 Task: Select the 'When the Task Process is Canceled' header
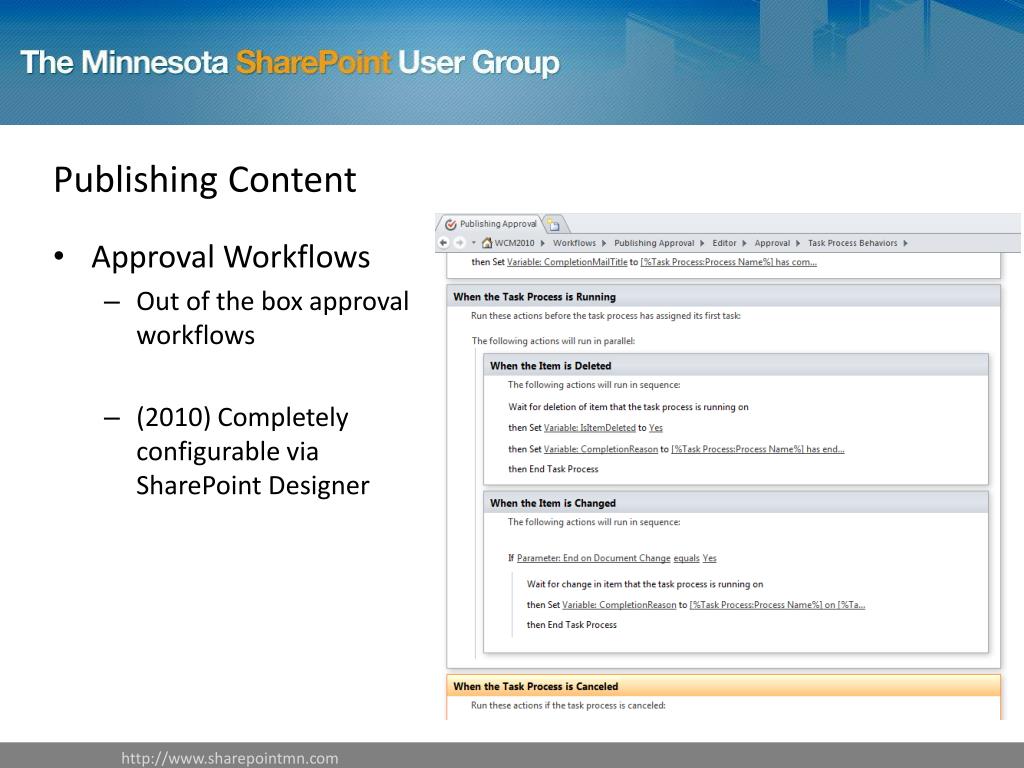pyautogui.click(x=724, y=686)
